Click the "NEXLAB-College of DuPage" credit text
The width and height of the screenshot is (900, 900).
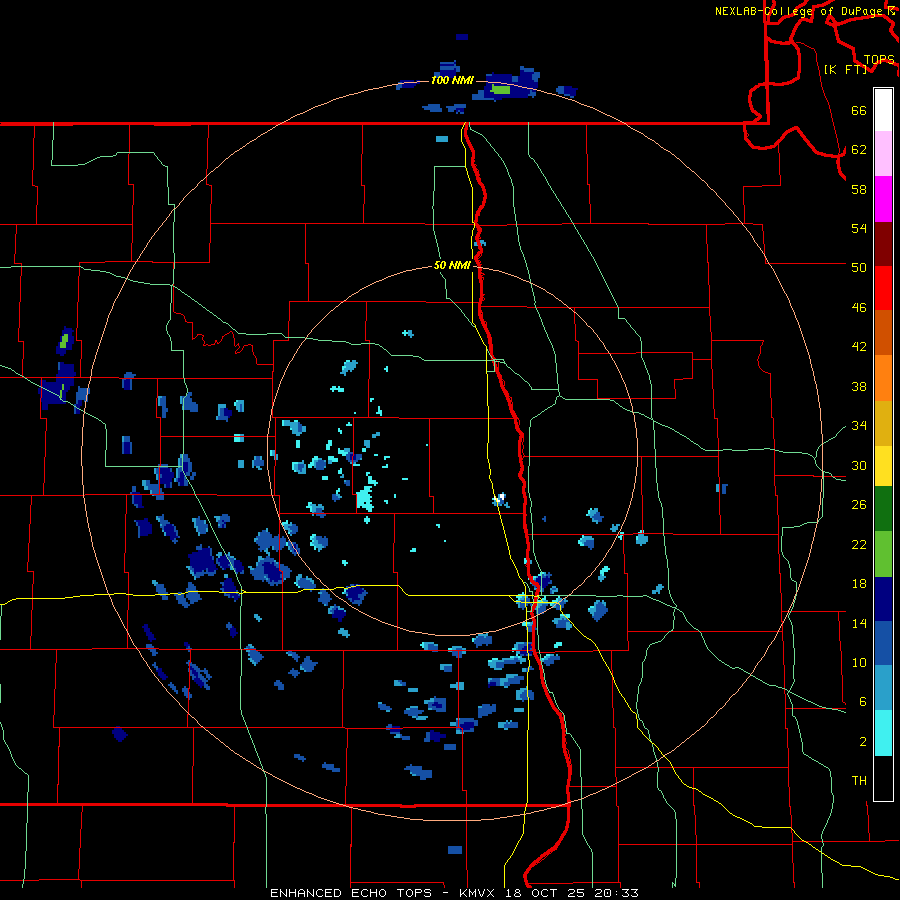(800, 11)
